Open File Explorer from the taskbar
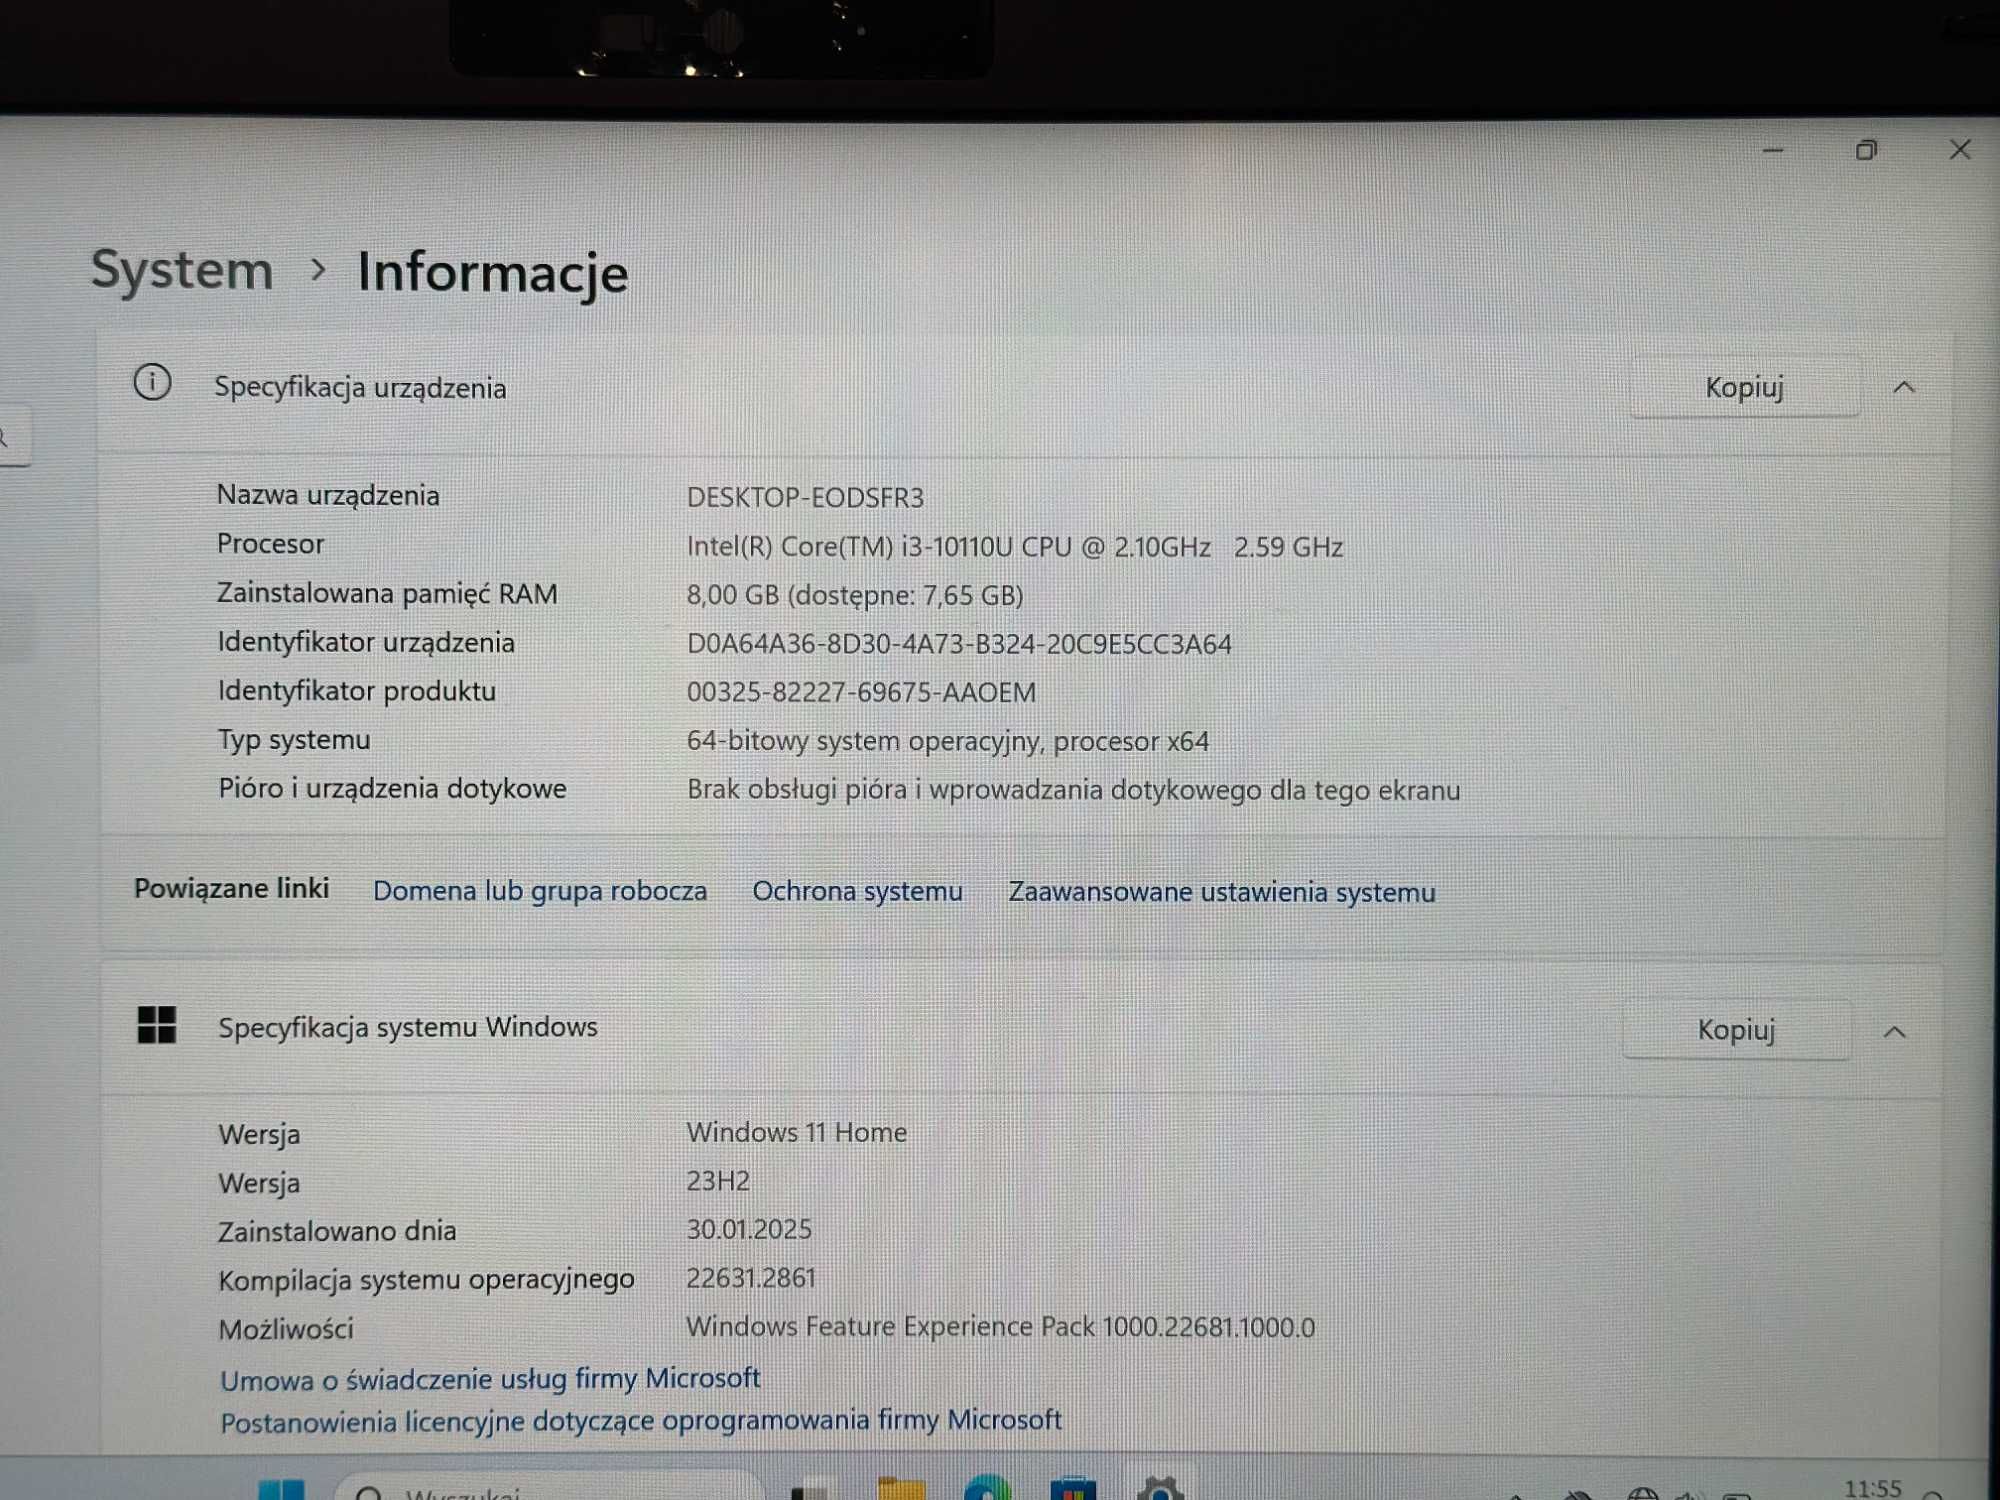 point(900,1490)
